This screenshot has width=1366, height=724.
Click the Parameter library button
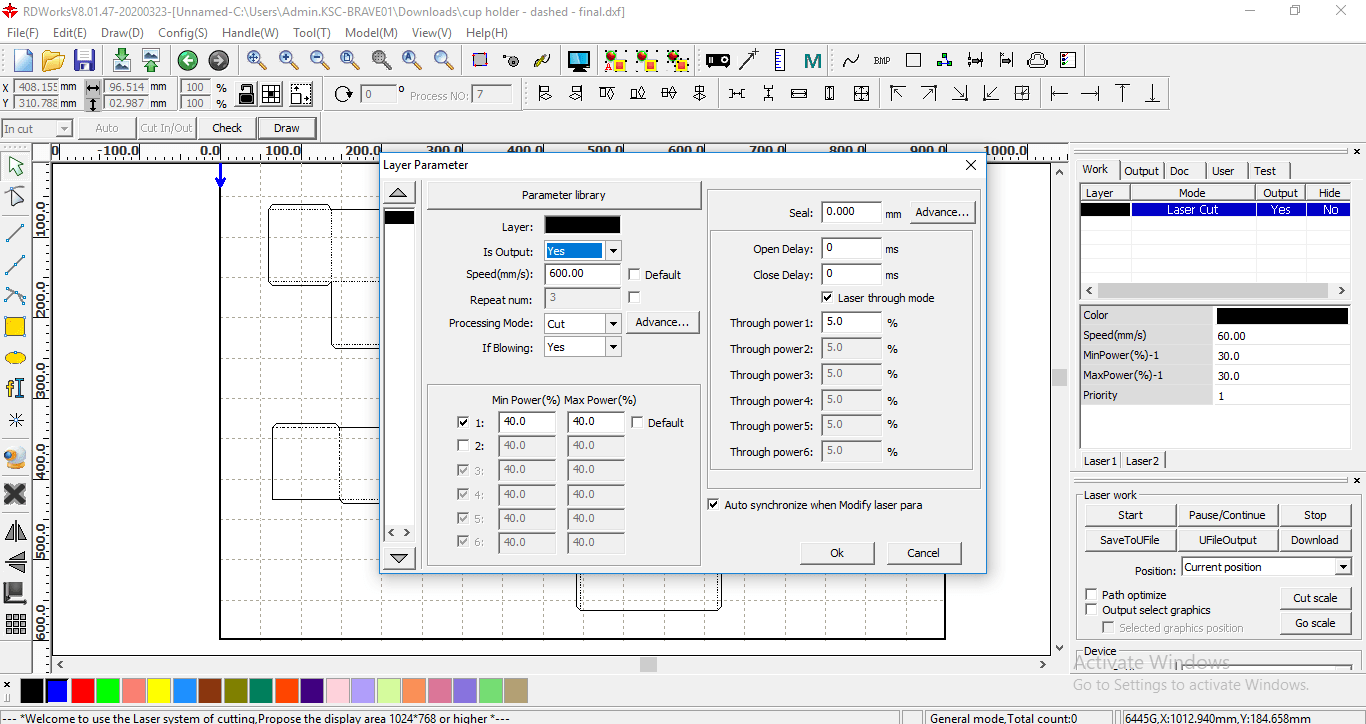tap(563, 195)
